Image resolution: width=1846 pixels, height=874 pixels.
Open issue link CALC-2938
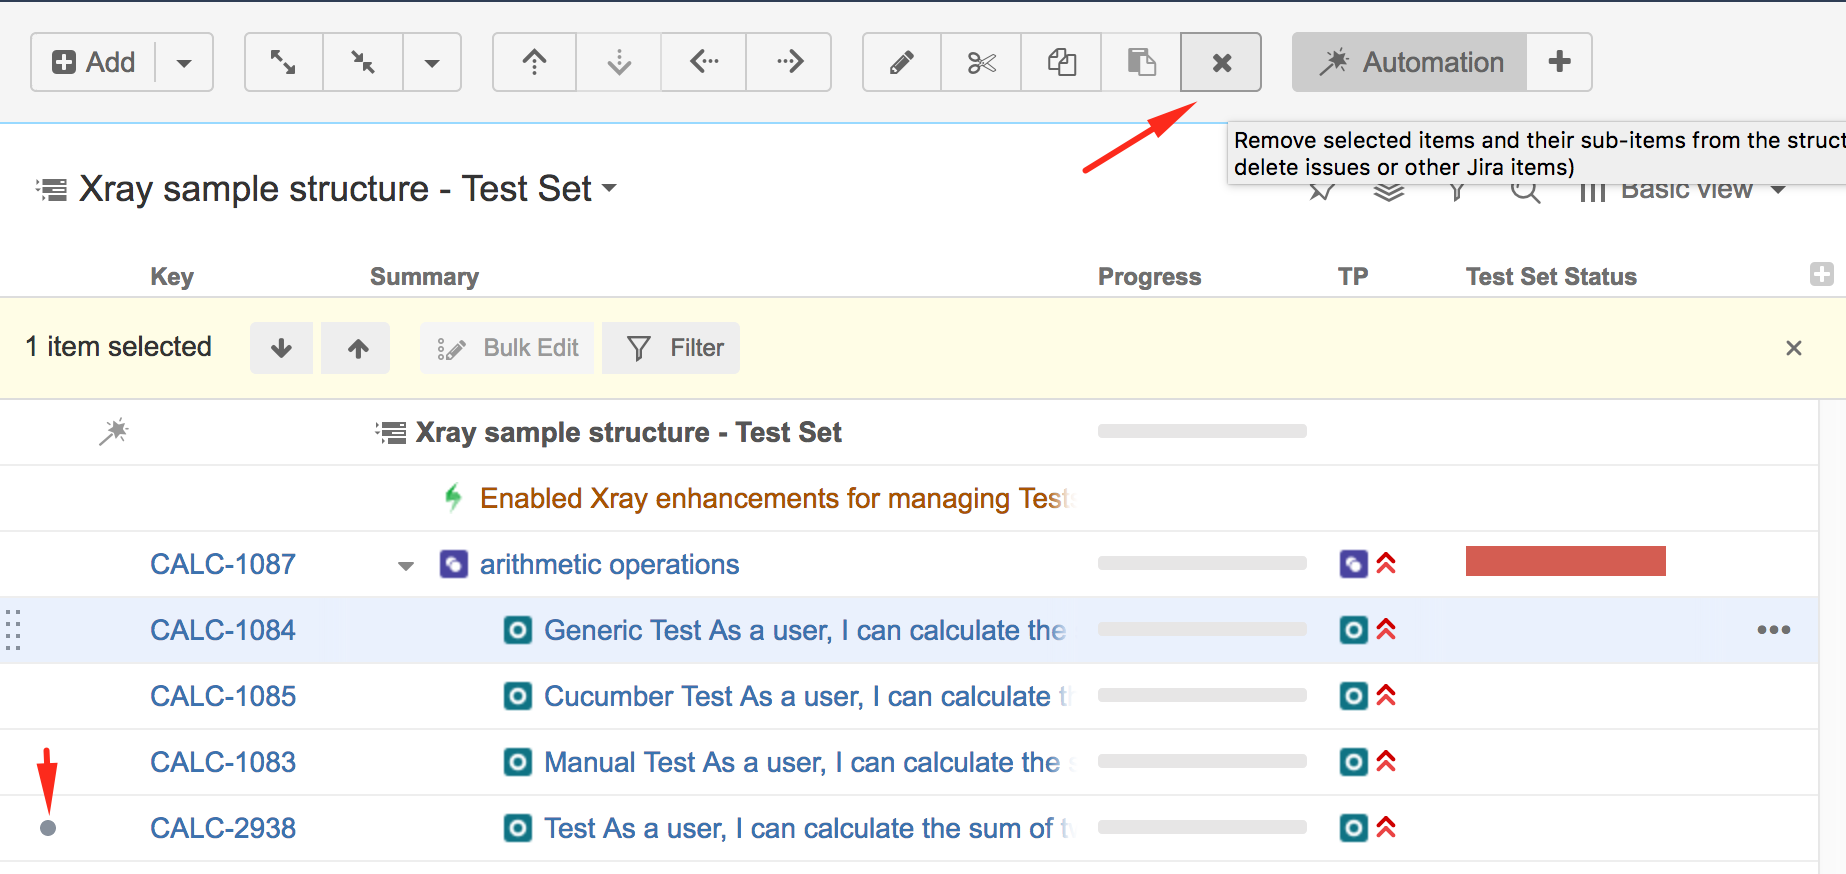point(223,828)
